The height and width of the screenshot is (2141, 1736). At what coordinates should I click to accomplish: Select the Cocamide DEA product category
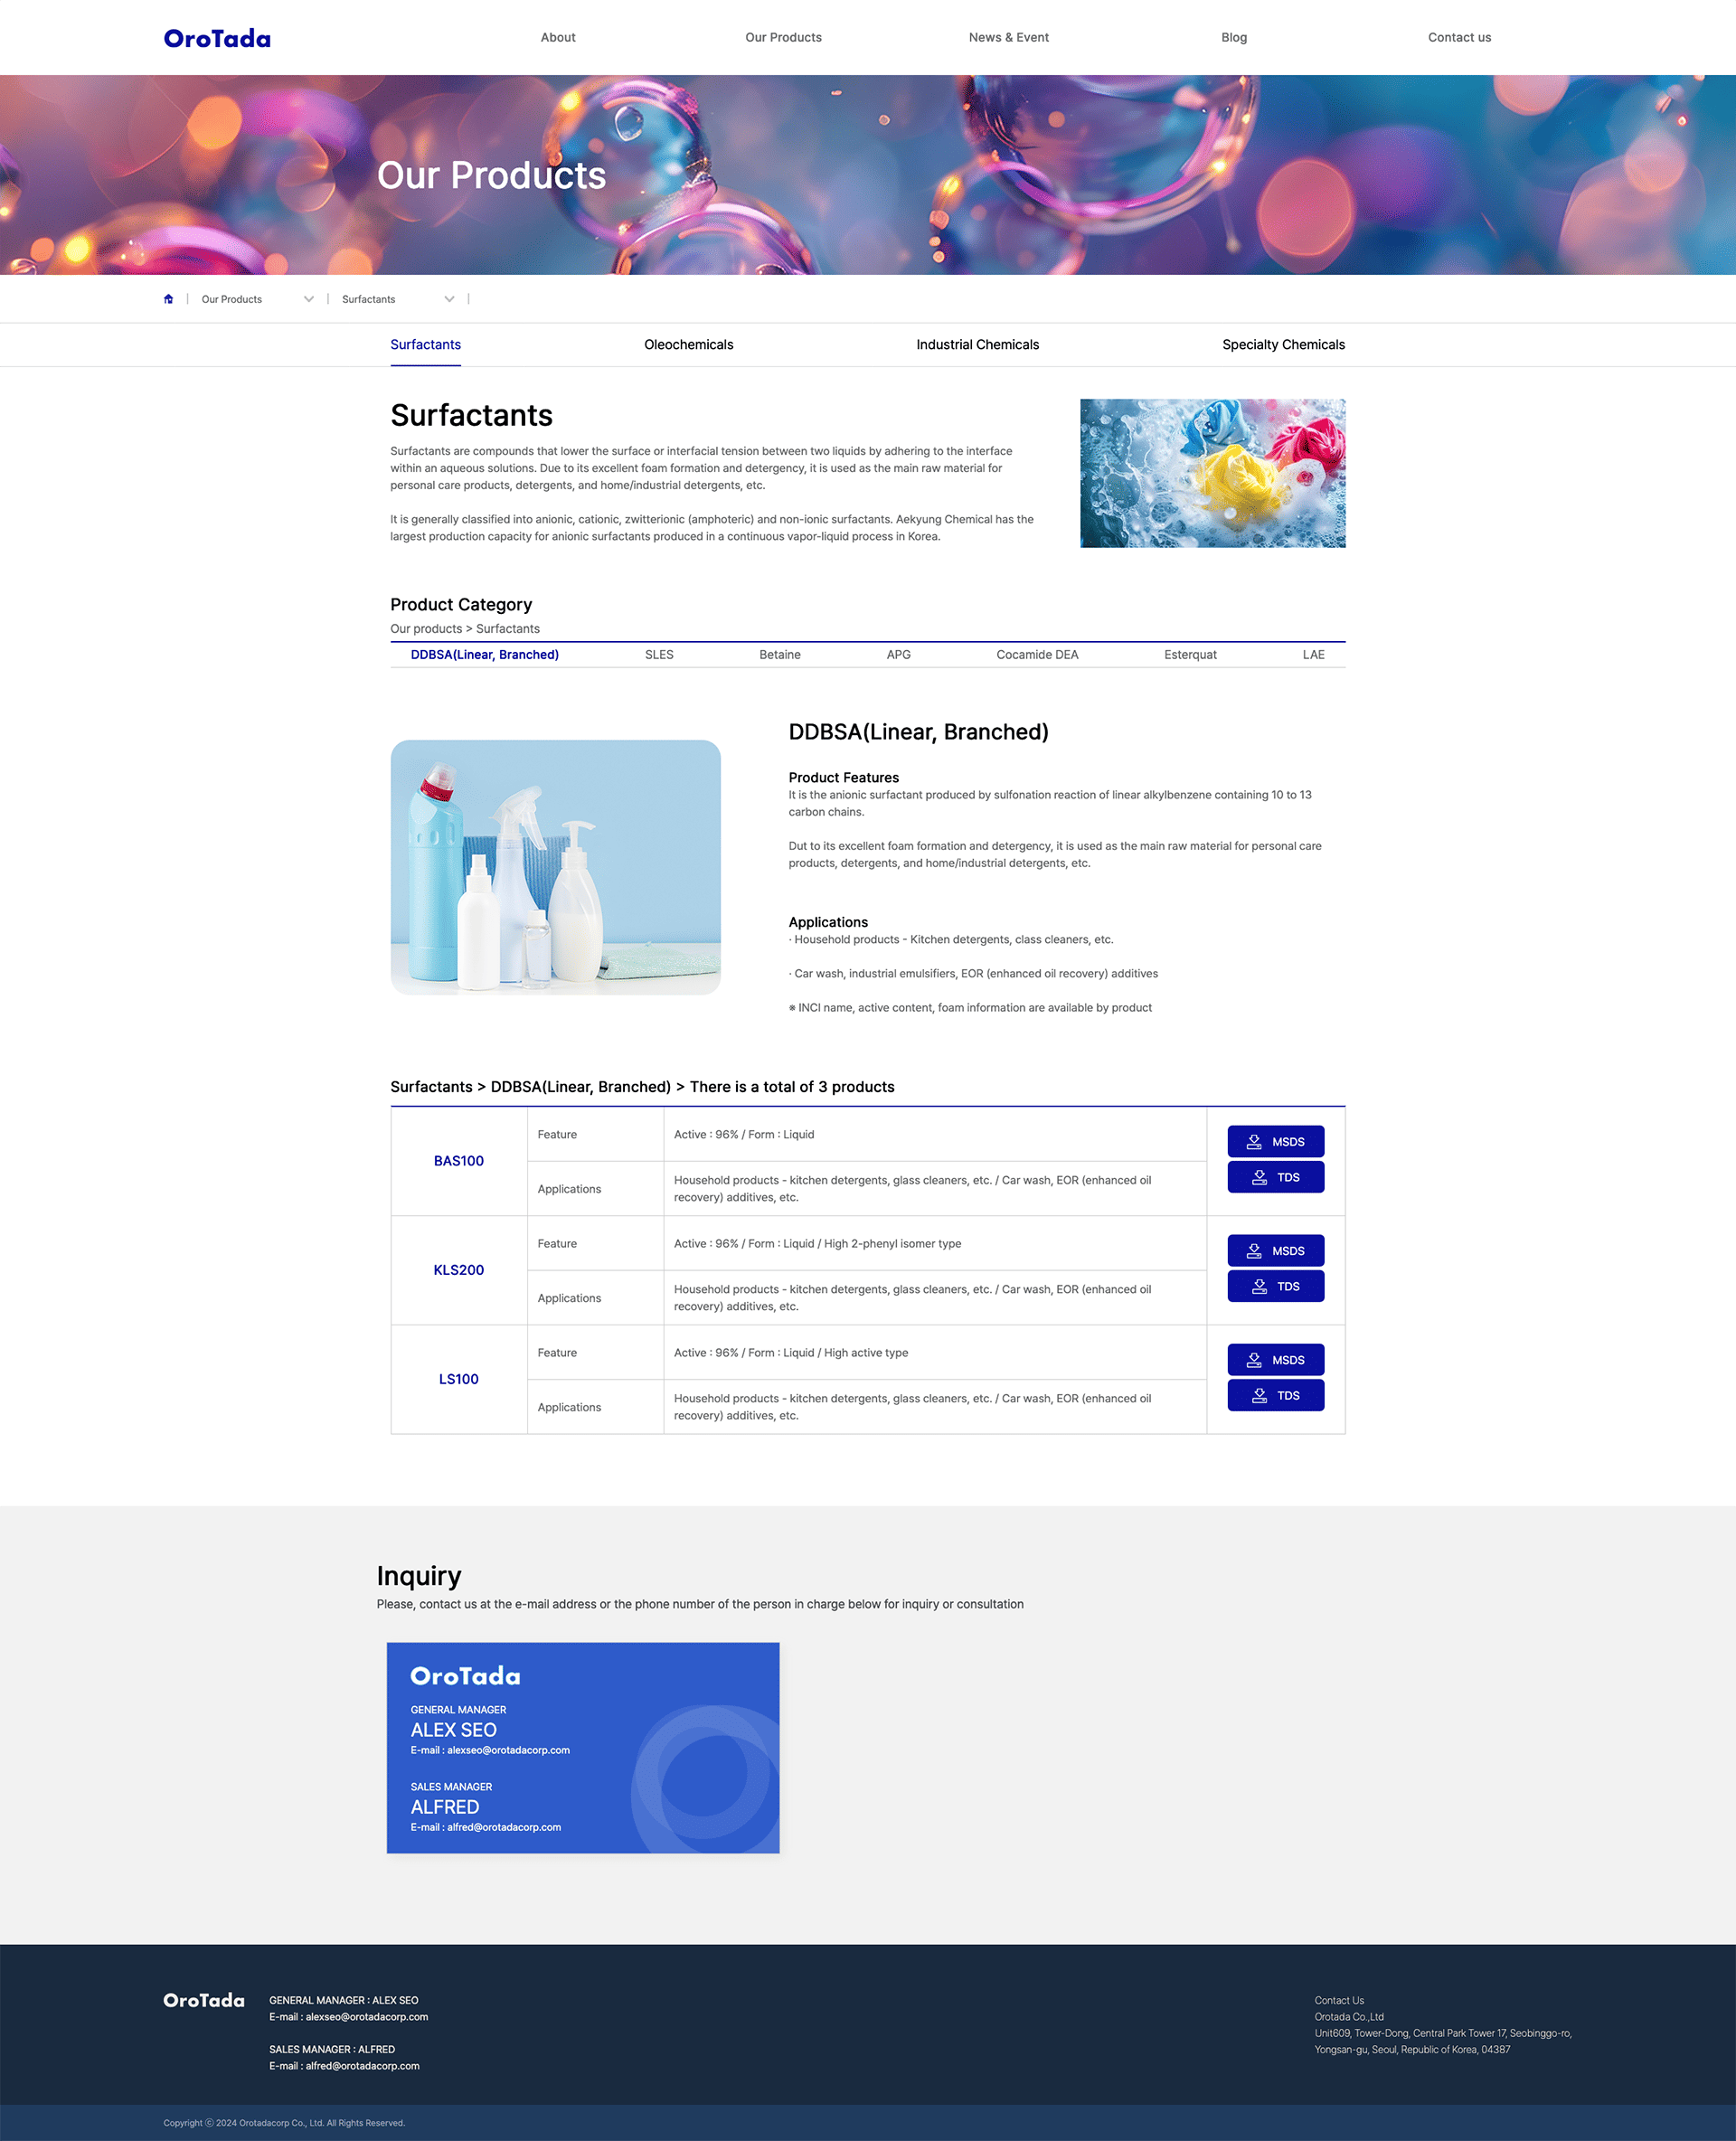pyautogui.click(x=1037, y=654)
